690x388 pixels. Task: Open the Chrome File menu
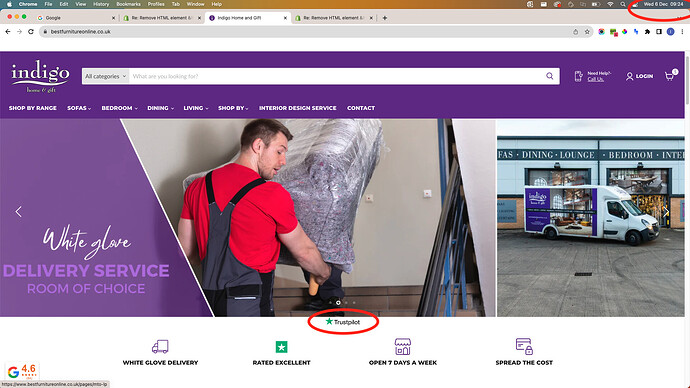click(48, 4)
